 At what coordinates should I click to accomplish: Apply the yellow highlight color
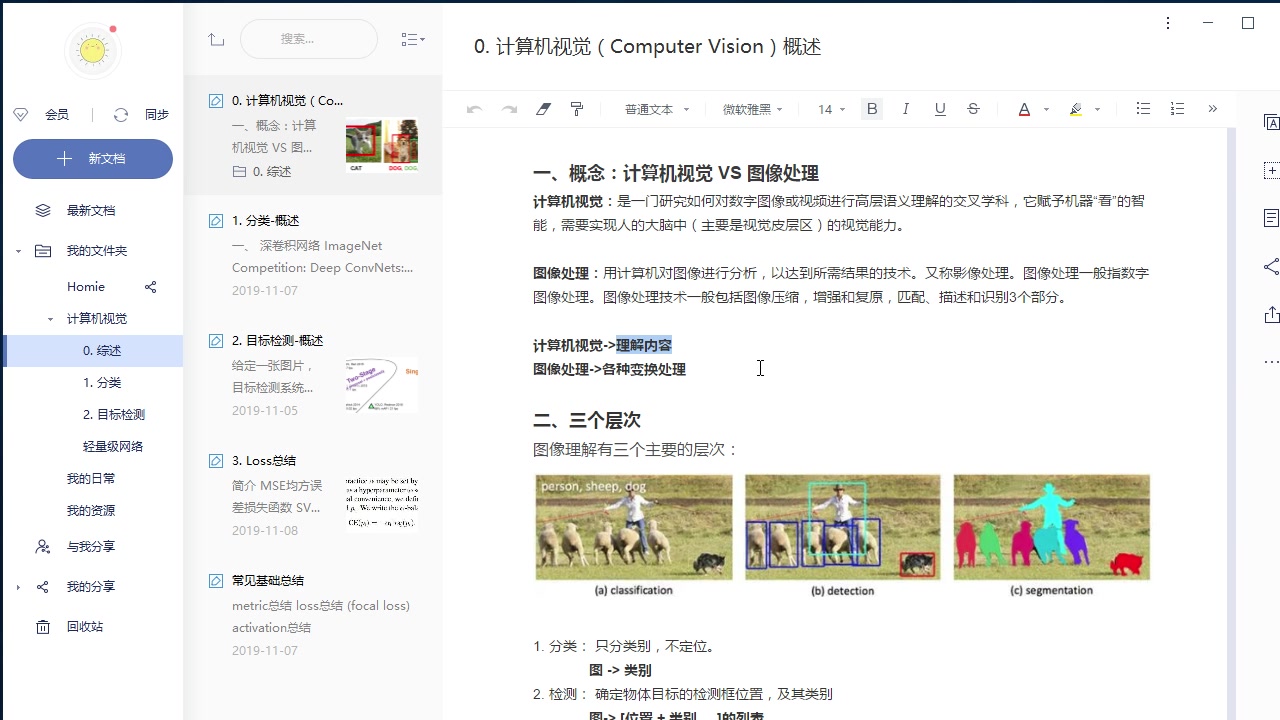[x=1076, y=109]
